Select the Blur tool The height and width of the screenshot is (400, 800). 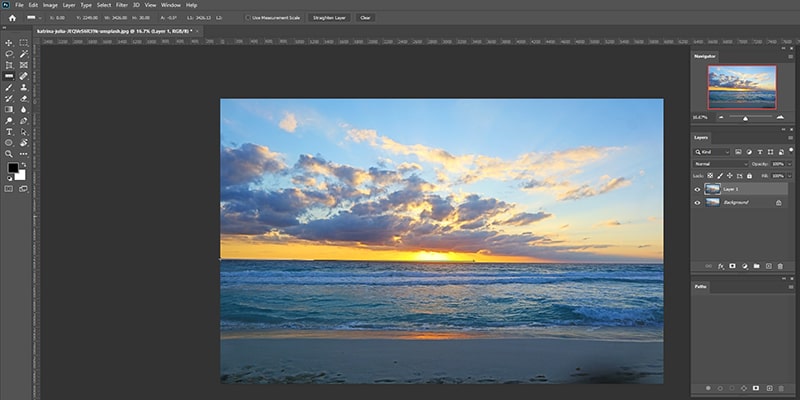click(23, 109)
